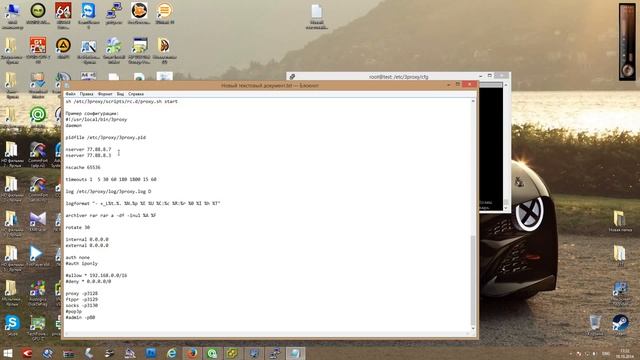
Task: Select the Новая папка folder on desktop
Action: pos(620,221)
